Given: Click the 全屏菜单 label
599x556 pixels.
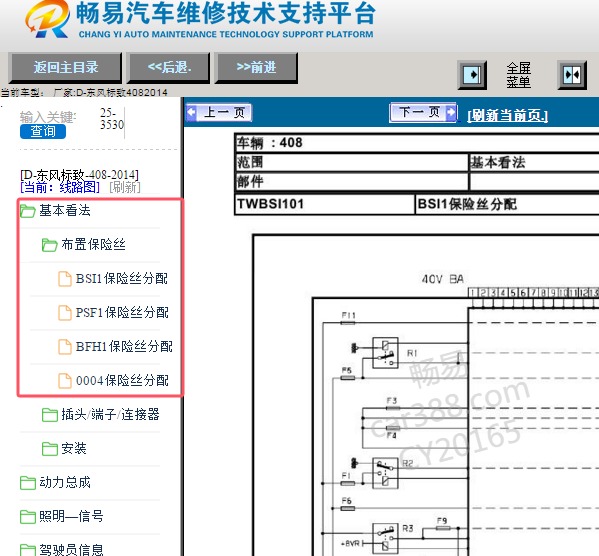Looking at the screenshot, I should pyautogui.click(x=518, y=75).
